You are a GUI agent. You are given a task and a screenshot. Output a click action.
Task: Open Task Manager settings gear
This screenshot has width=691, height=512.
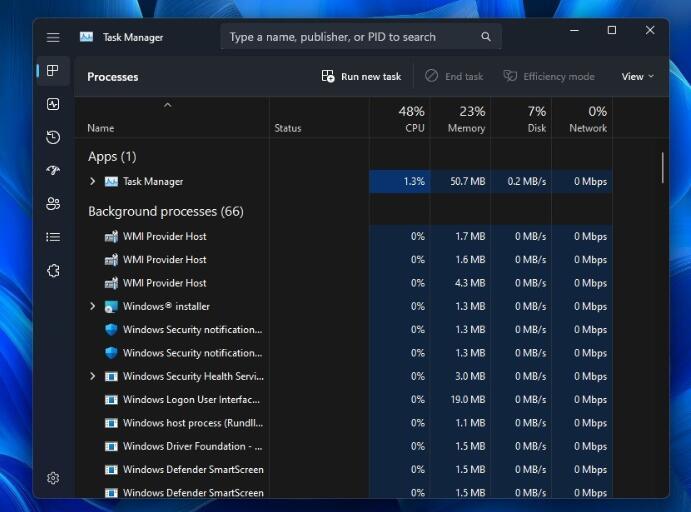pyautogui.click(x=53, y=478)
